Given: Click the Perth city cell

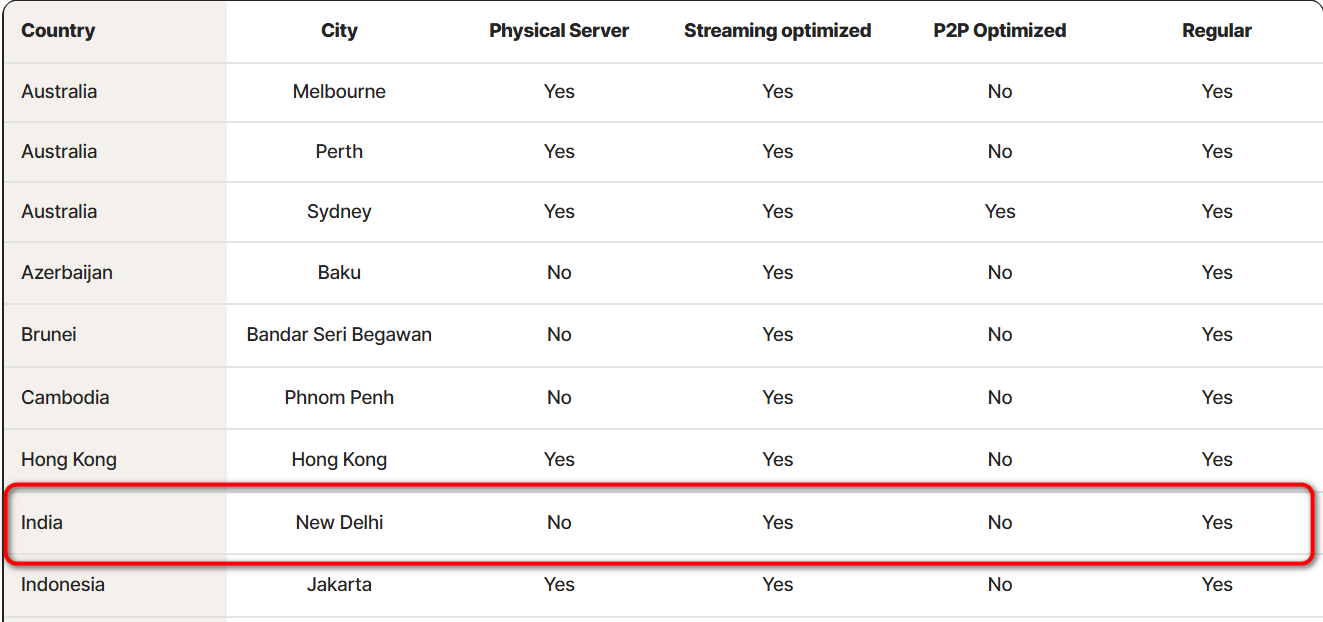Looking at the screenshot, I should point(339,152).
